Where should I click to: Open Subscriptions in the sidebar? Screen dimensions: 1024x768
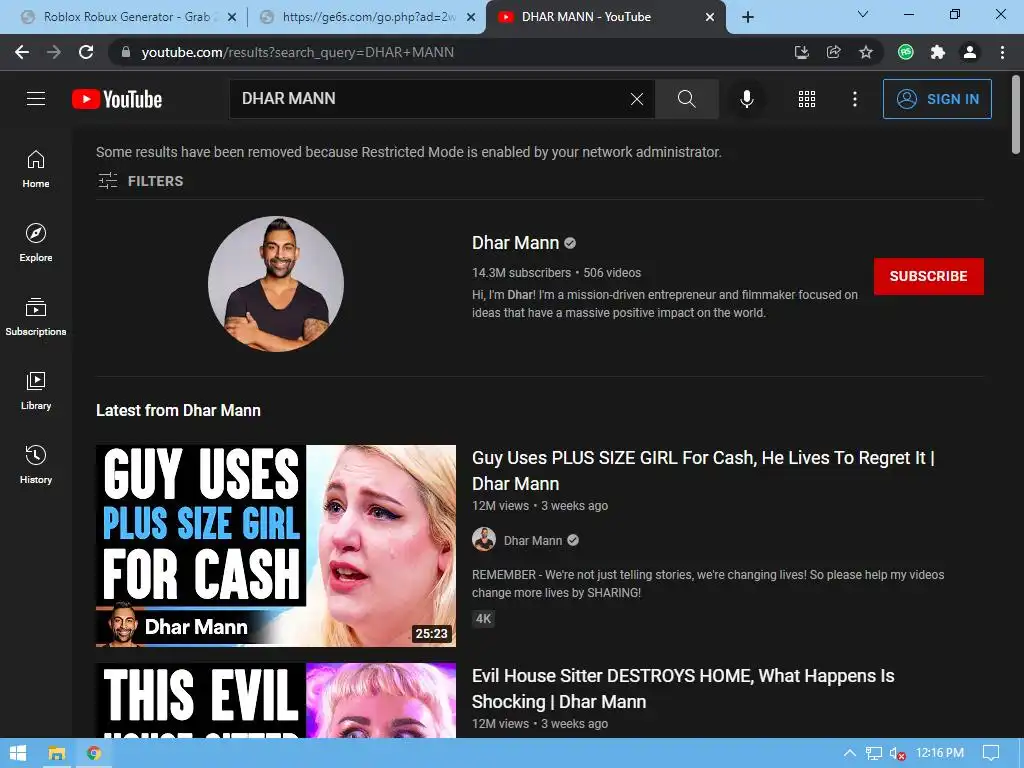tap(36, 317)
